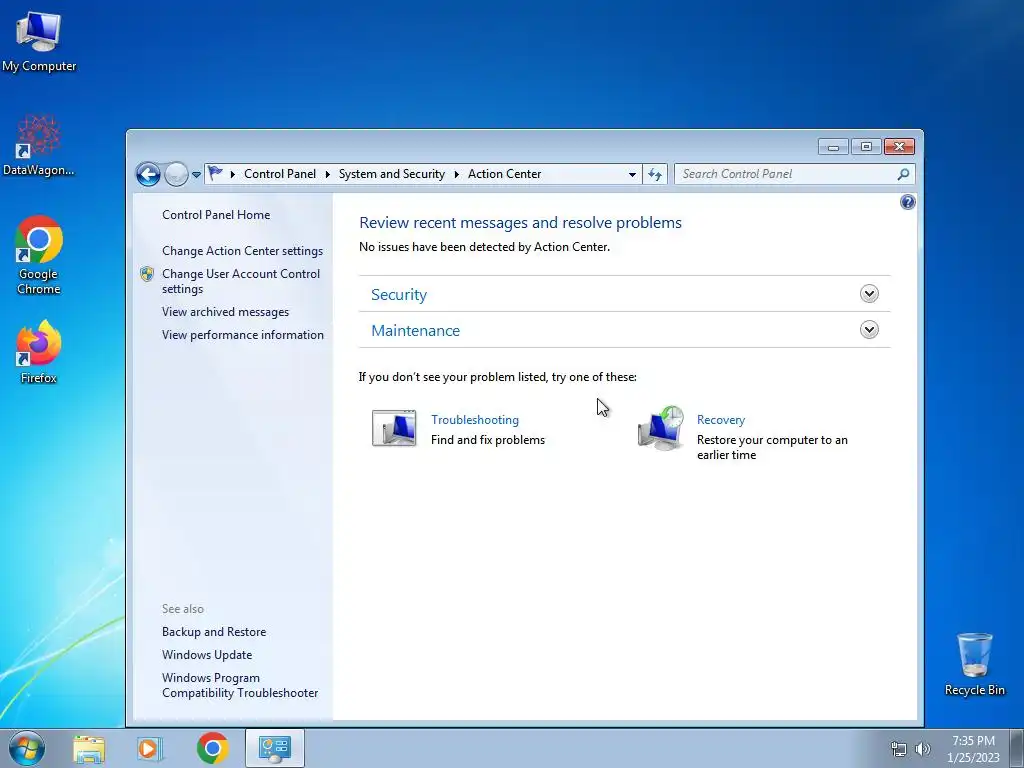Open the Windows Start button
This screenshot has height=768, width=1024.
click(x=27, y=748)
